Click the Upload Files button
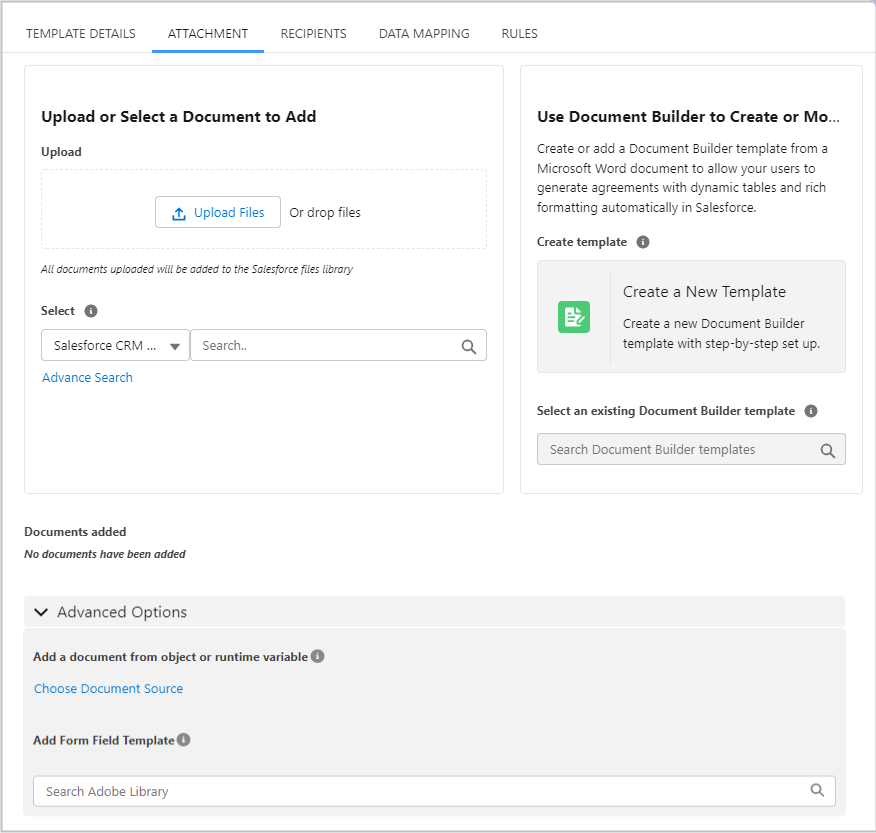 (217, 212)
